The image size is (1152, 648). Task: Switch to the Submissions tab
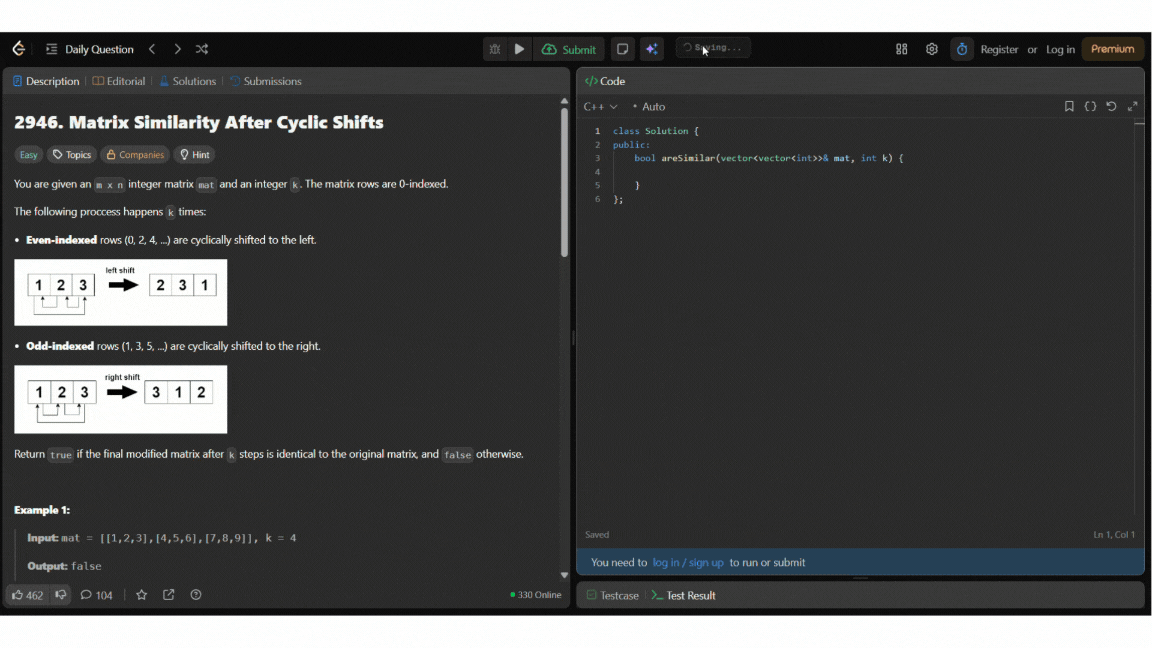266,81
